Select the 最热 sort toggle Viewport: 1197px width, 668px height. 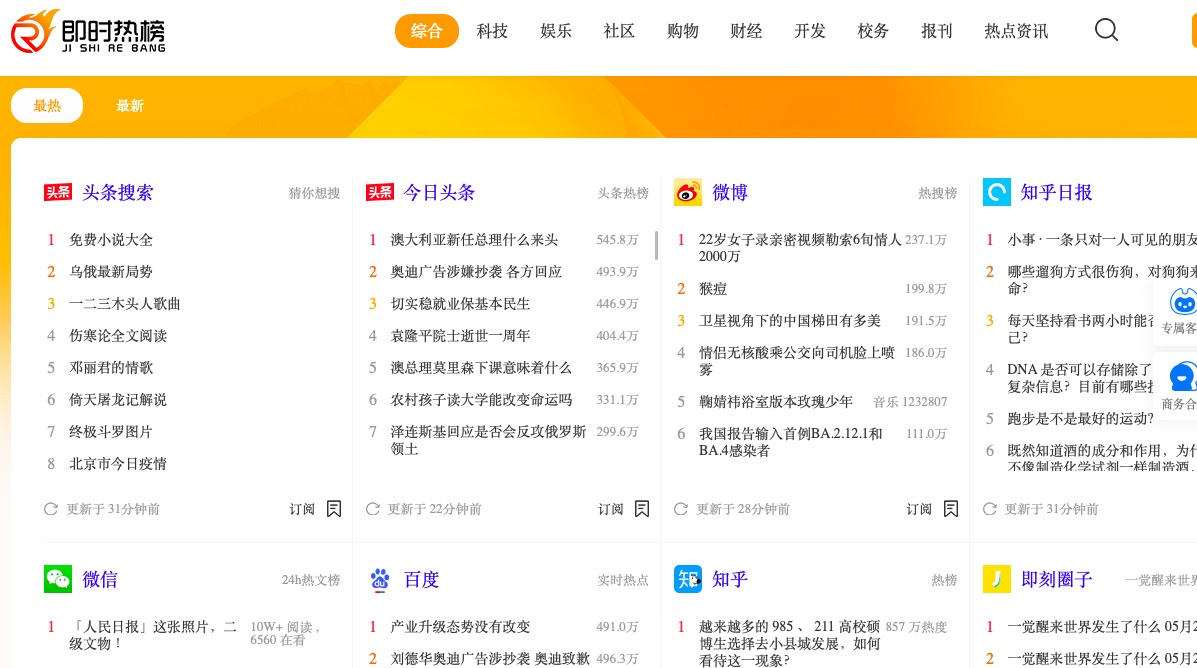pyautogui.click(x=47, y=105)
